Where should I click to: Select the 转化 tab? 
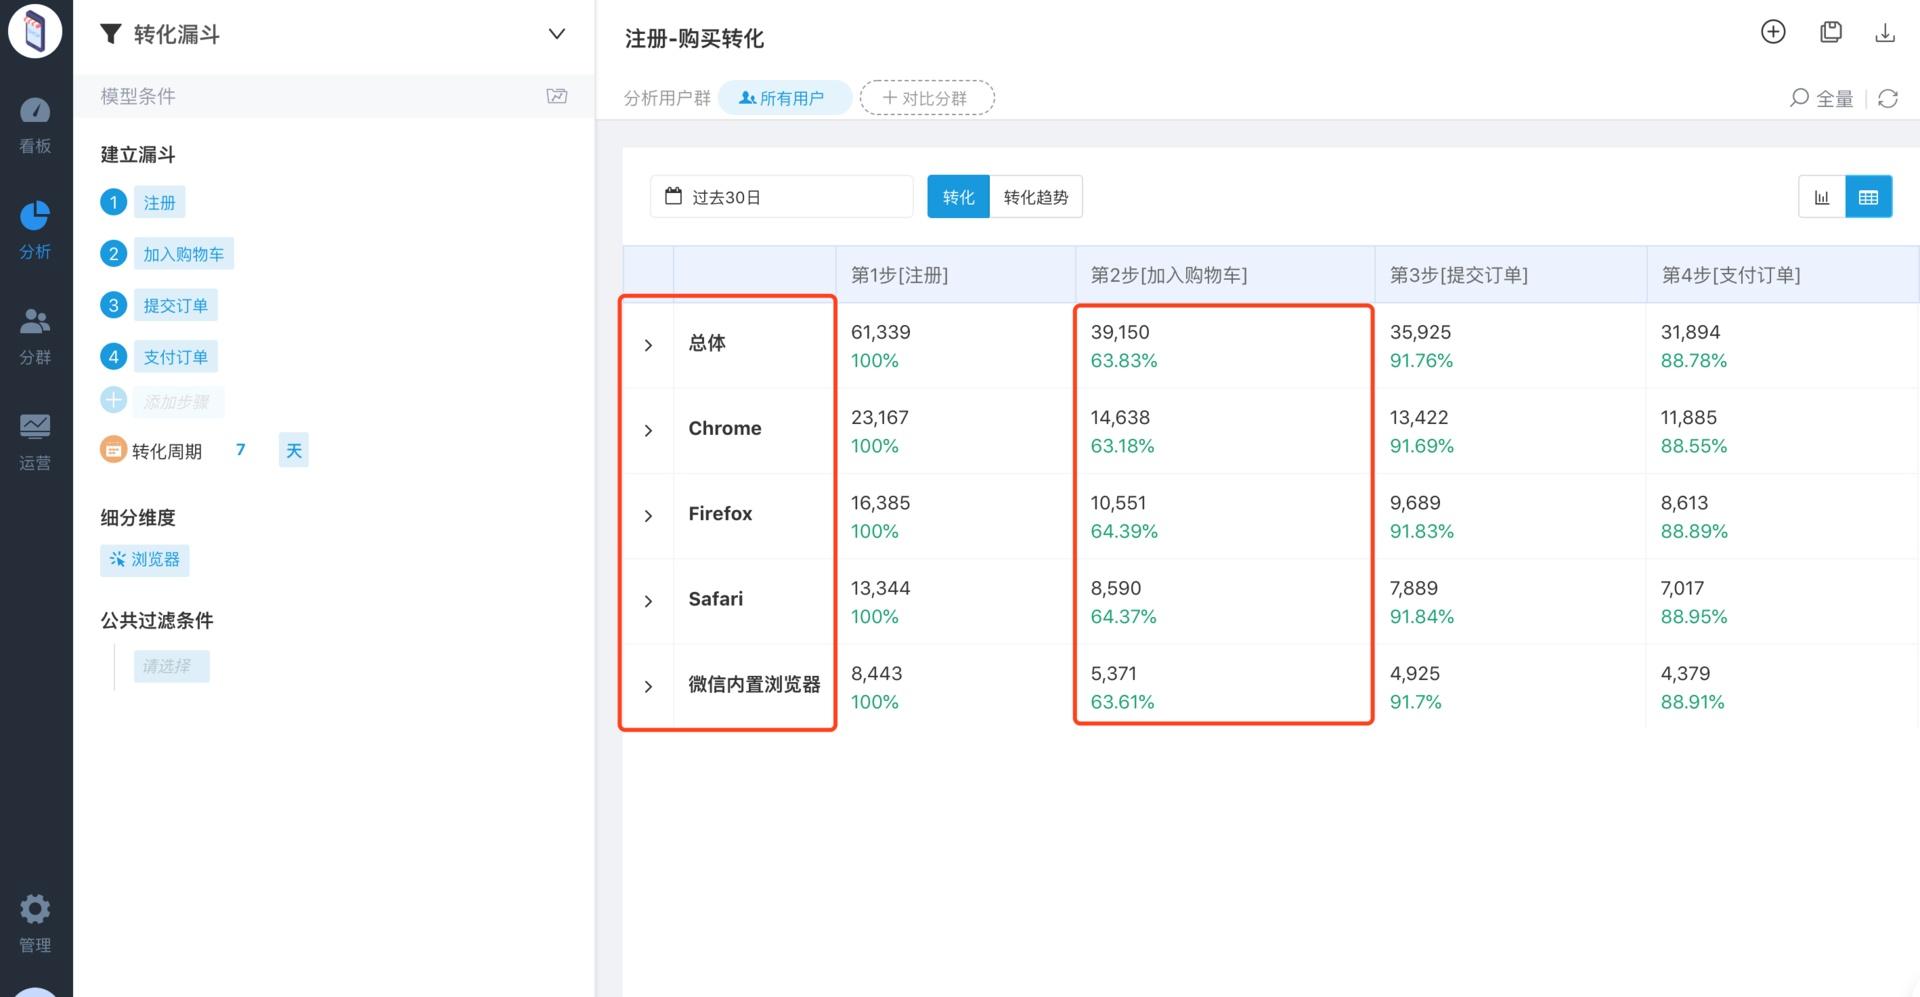958,196
